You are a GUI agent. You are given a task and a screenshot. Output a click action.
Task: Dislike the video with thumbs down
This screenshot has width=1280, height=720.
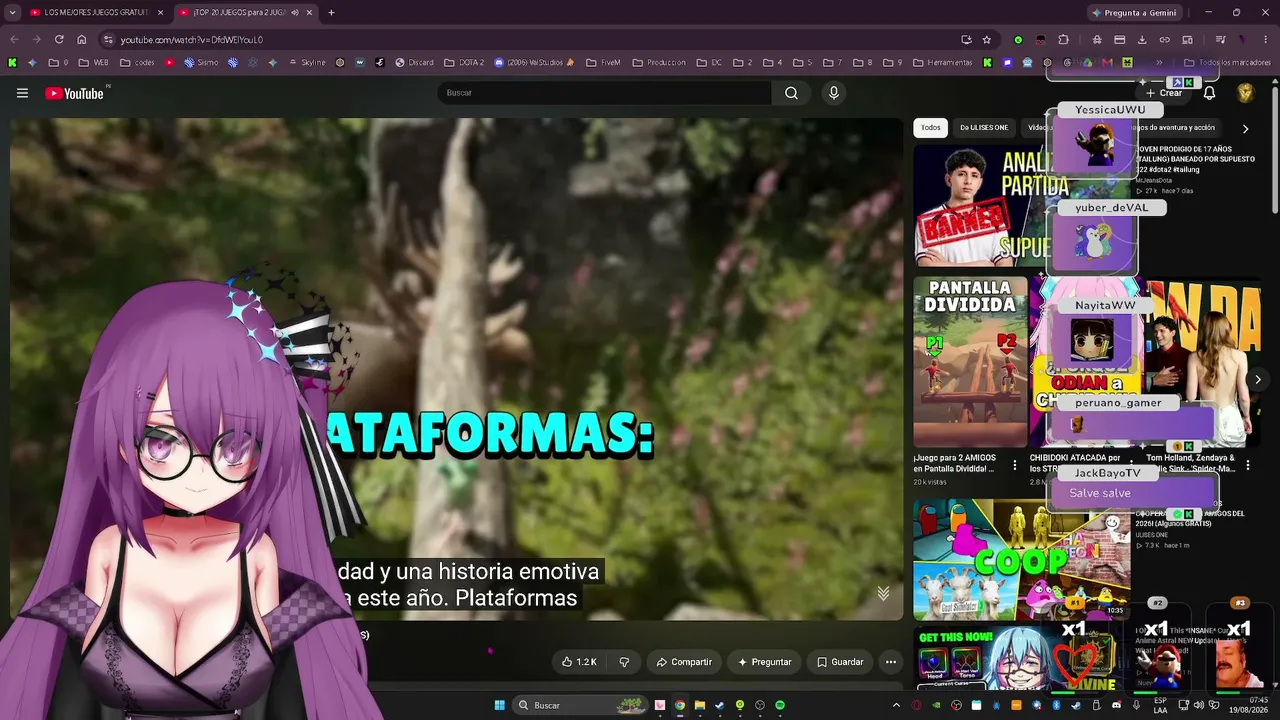tap(624, 662)
